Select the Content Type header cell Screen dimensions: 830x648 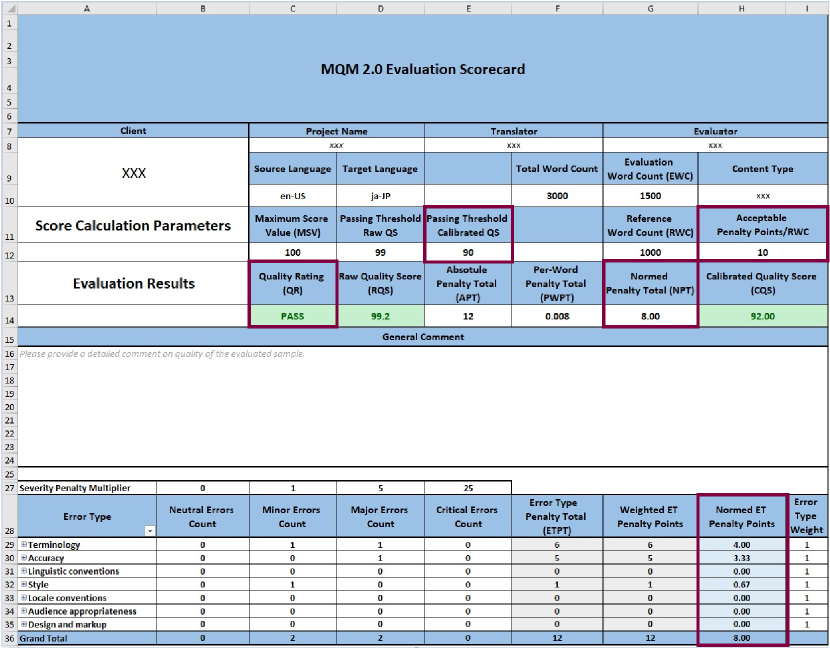click(763, 168)
